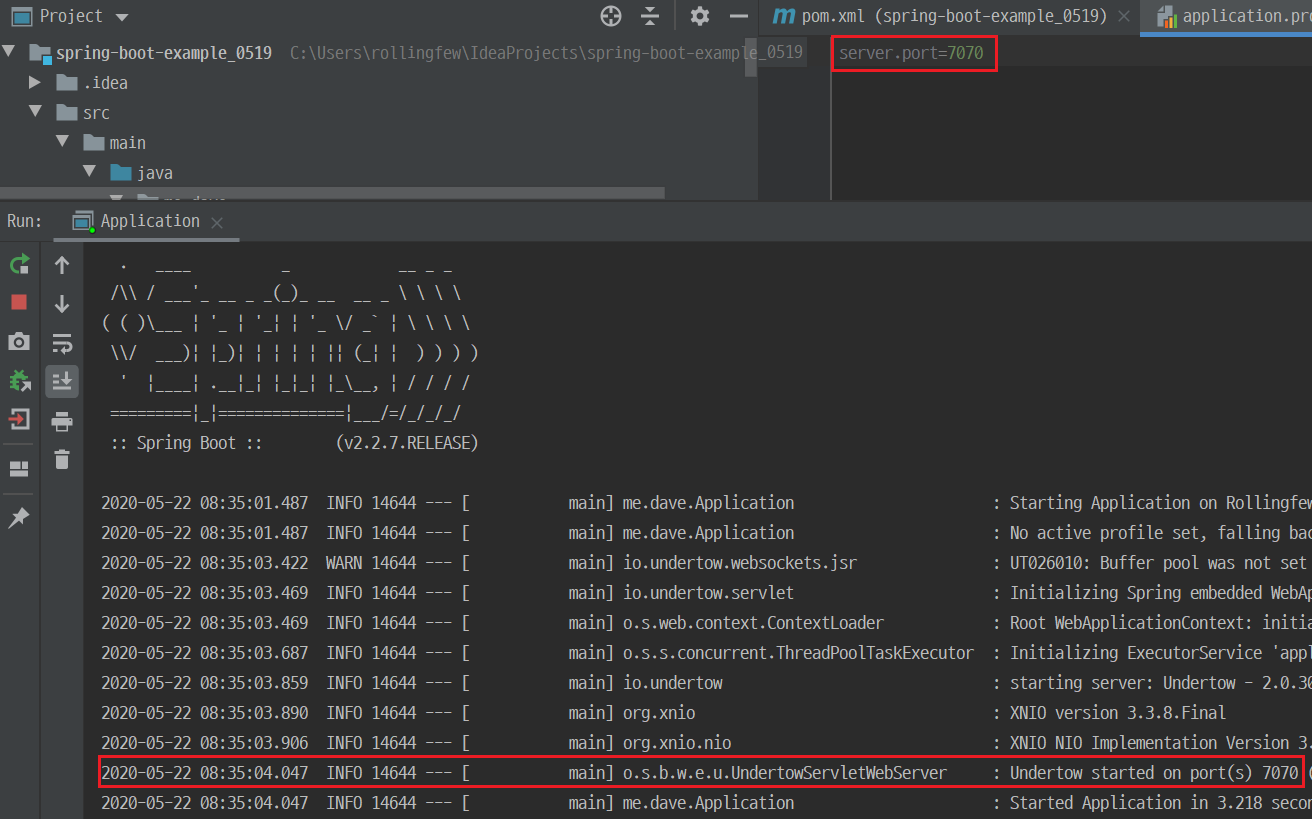The height and width of the screenshot is (819, 1312).
Task: Click the Up arrow in console toolbar
Action: (62, 265)
